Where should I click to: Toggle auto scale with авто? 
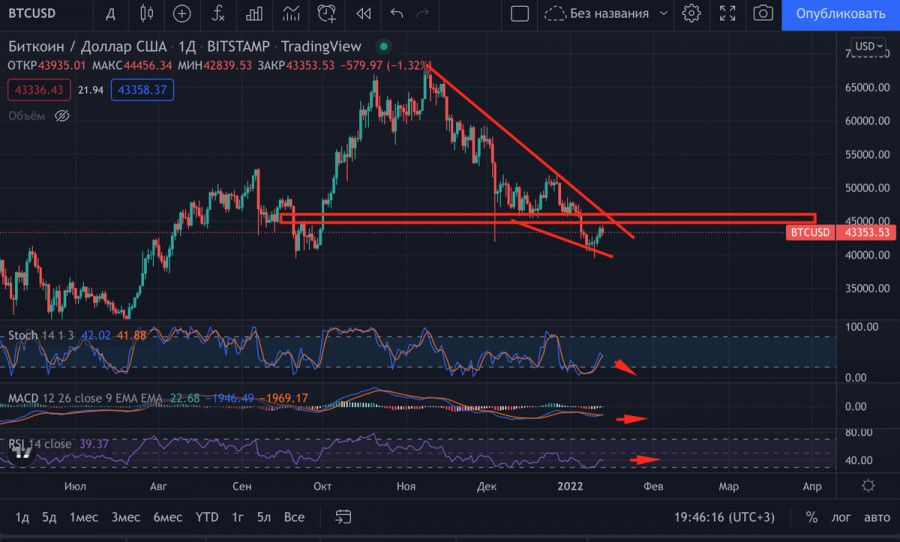pyautogui.click(x=877, y=517)
